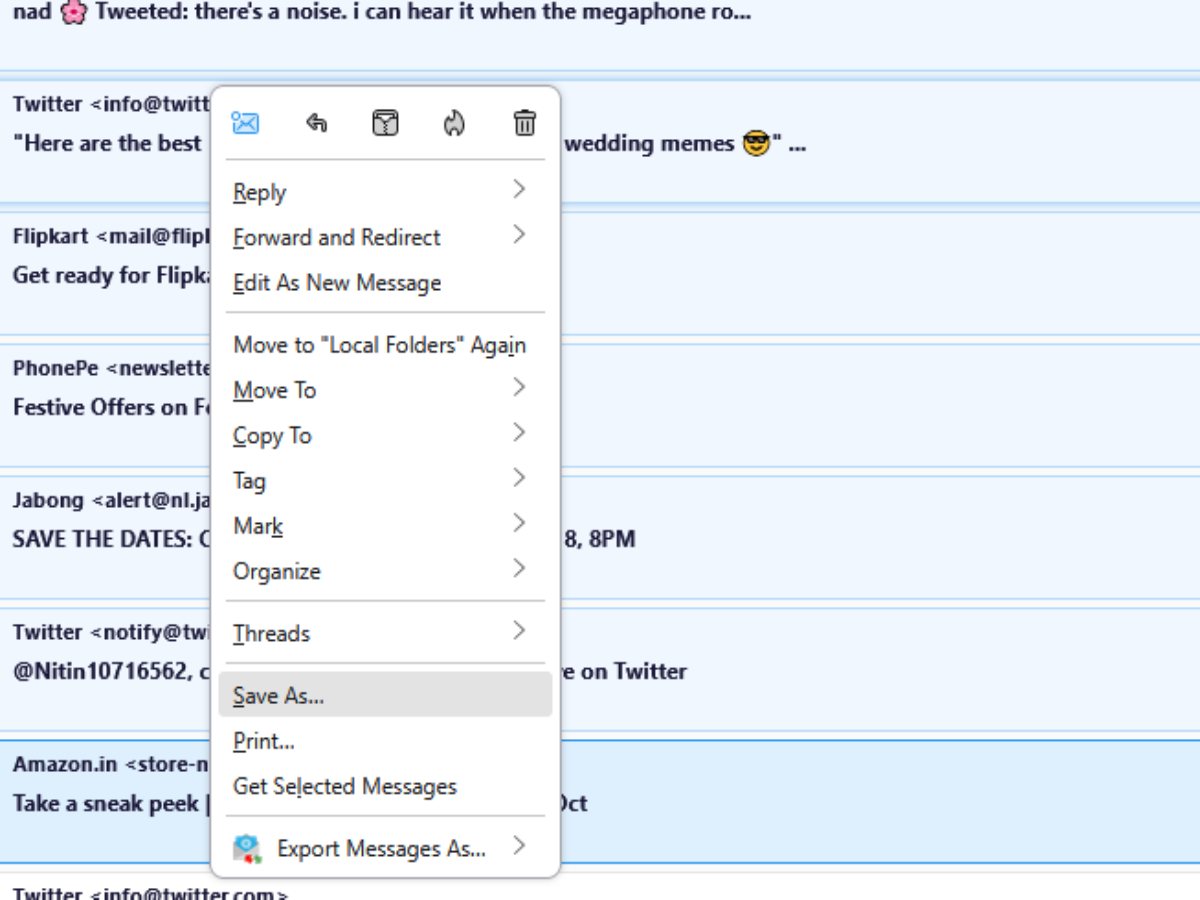Select Get Selected Messages
The height and width of the screenshot is (900, 1200).
(x=385, y=786)
